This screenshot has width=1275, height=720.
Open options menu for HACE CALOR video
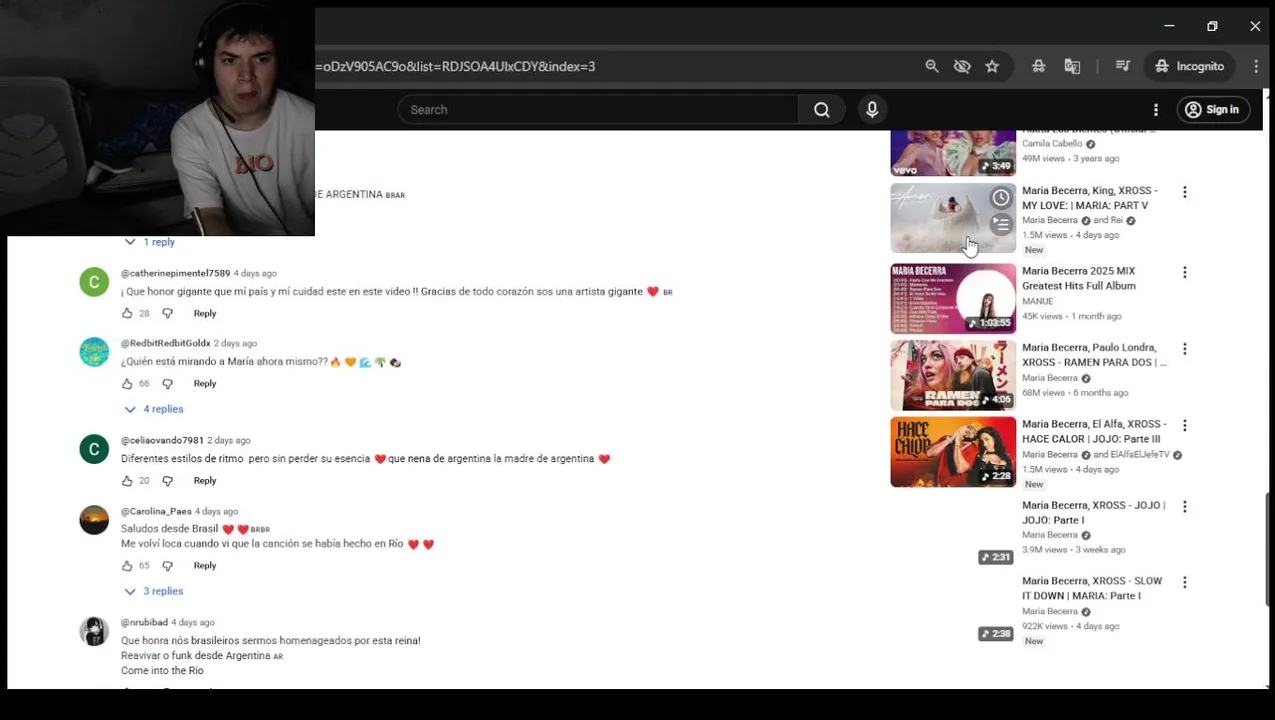(x=1185, y=426)
